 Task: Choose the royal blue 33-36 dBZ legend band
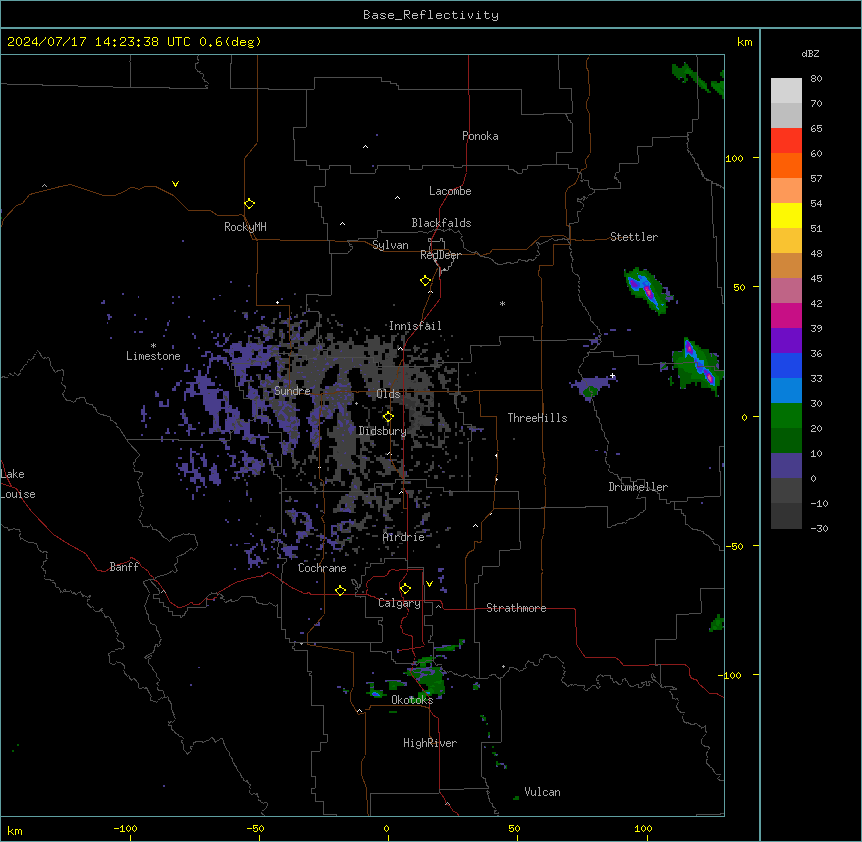coord(786,365)
